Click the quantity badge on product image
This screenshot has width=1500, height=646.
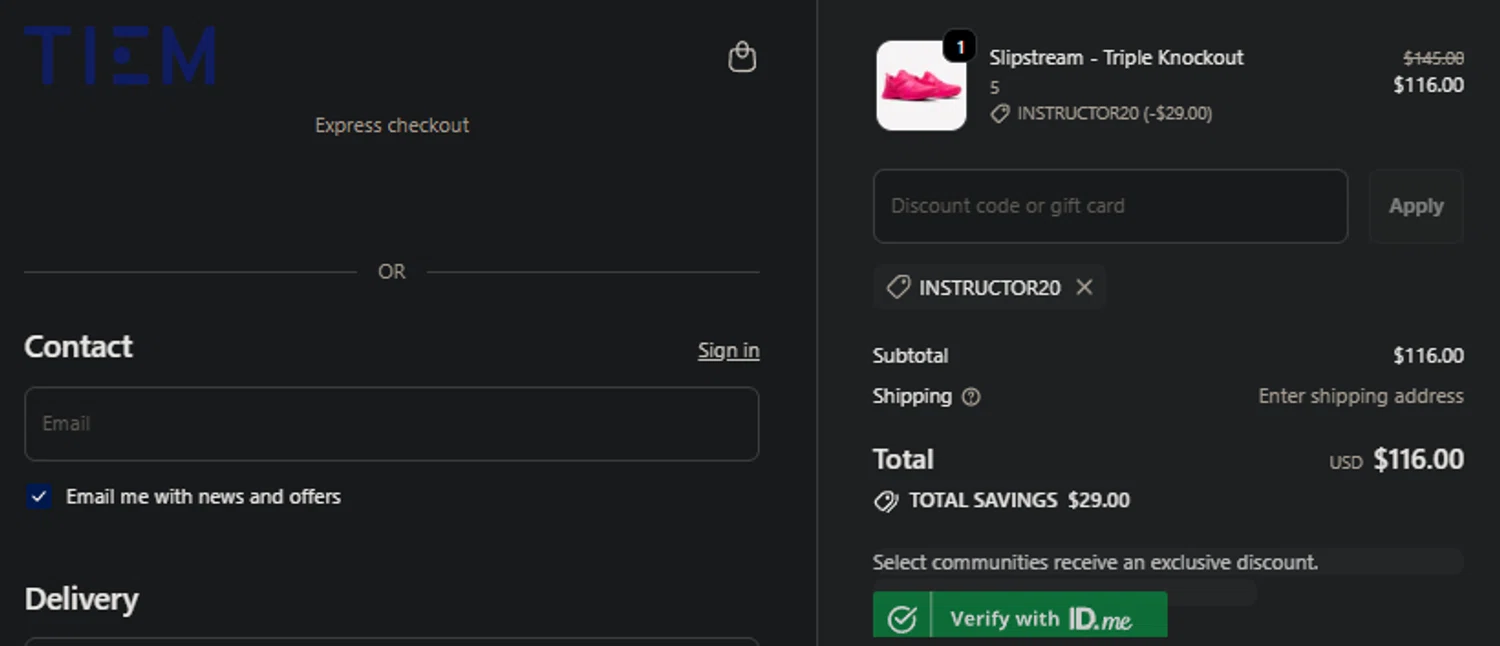click(959, 46)
